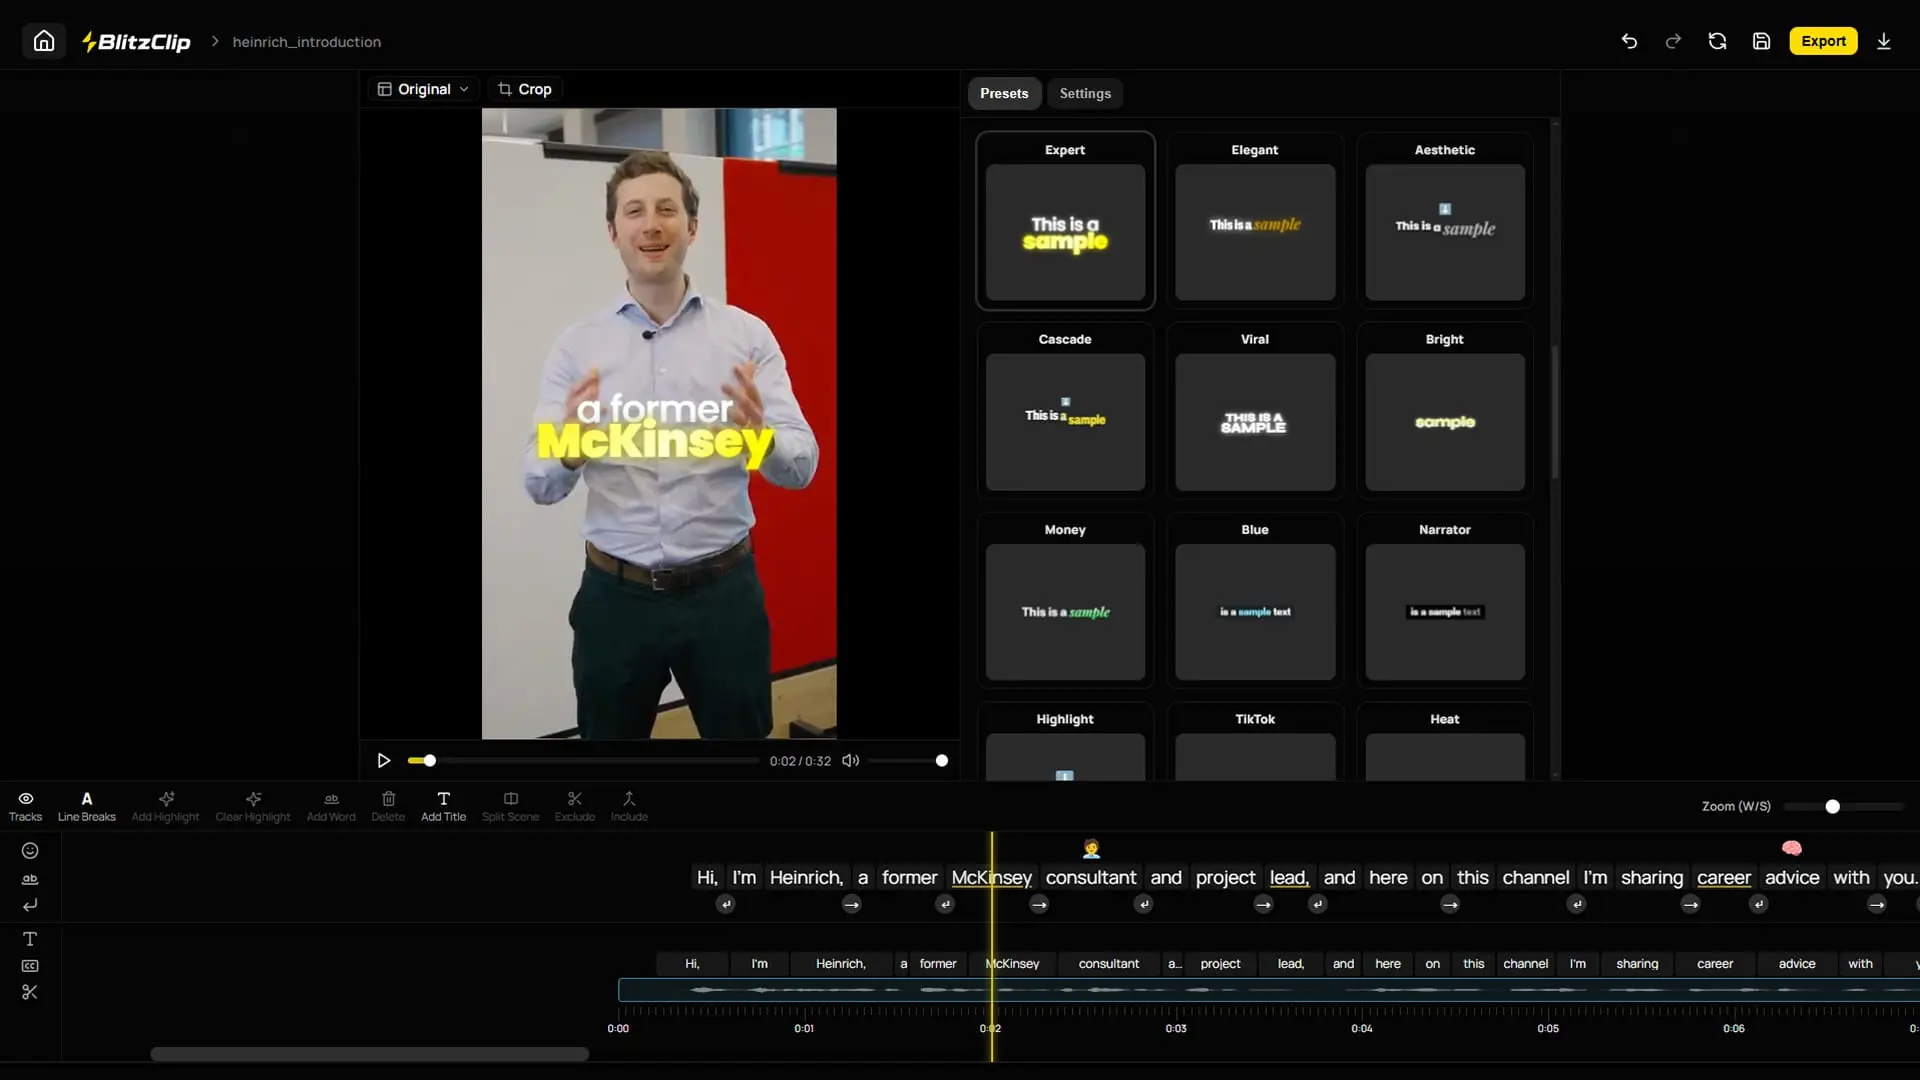Pick the Bright caption preset
This screenshot has height=1080, width=1920.
click(x=1445, y=410)
